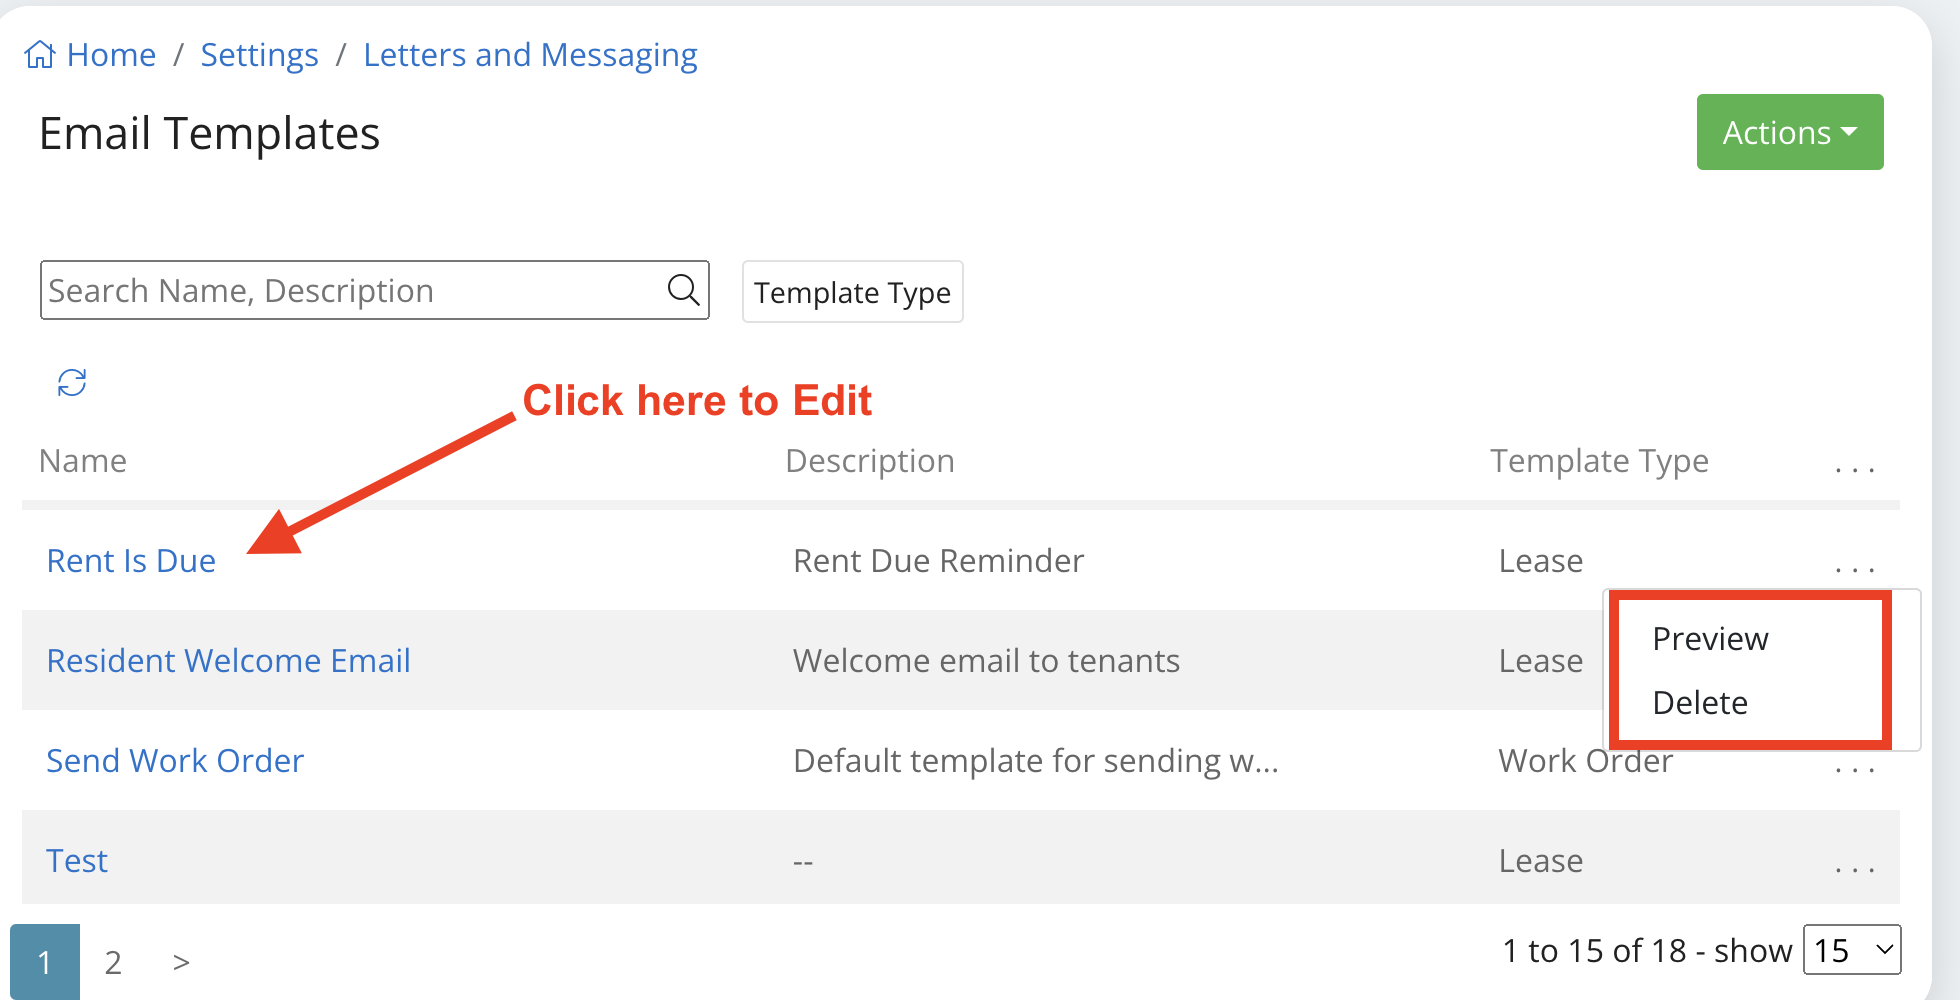1960x1000 pixels.
Task: Click the Home house icon in breadcrumb
Action: coord(40,54)
